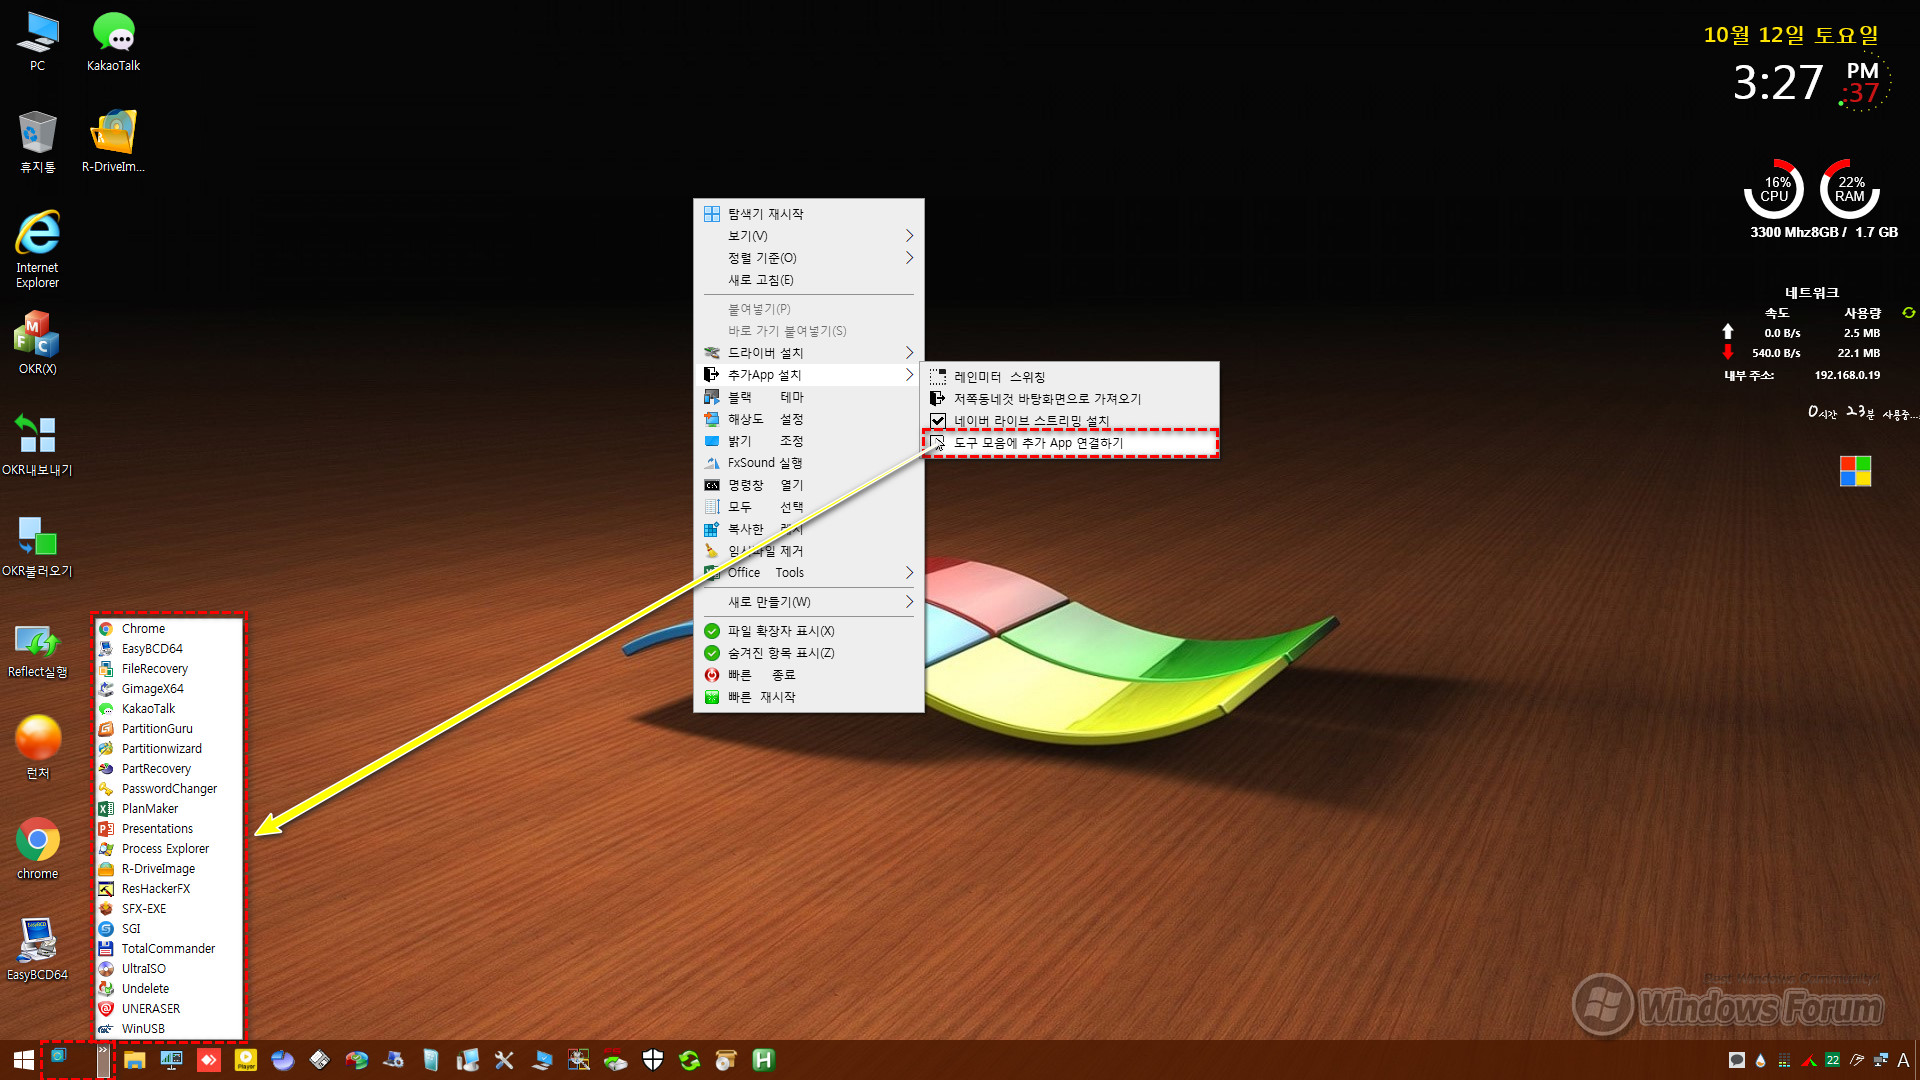Choose 탐색기 재시작 from context menu

pyautogui.click(x=808, y=214)
